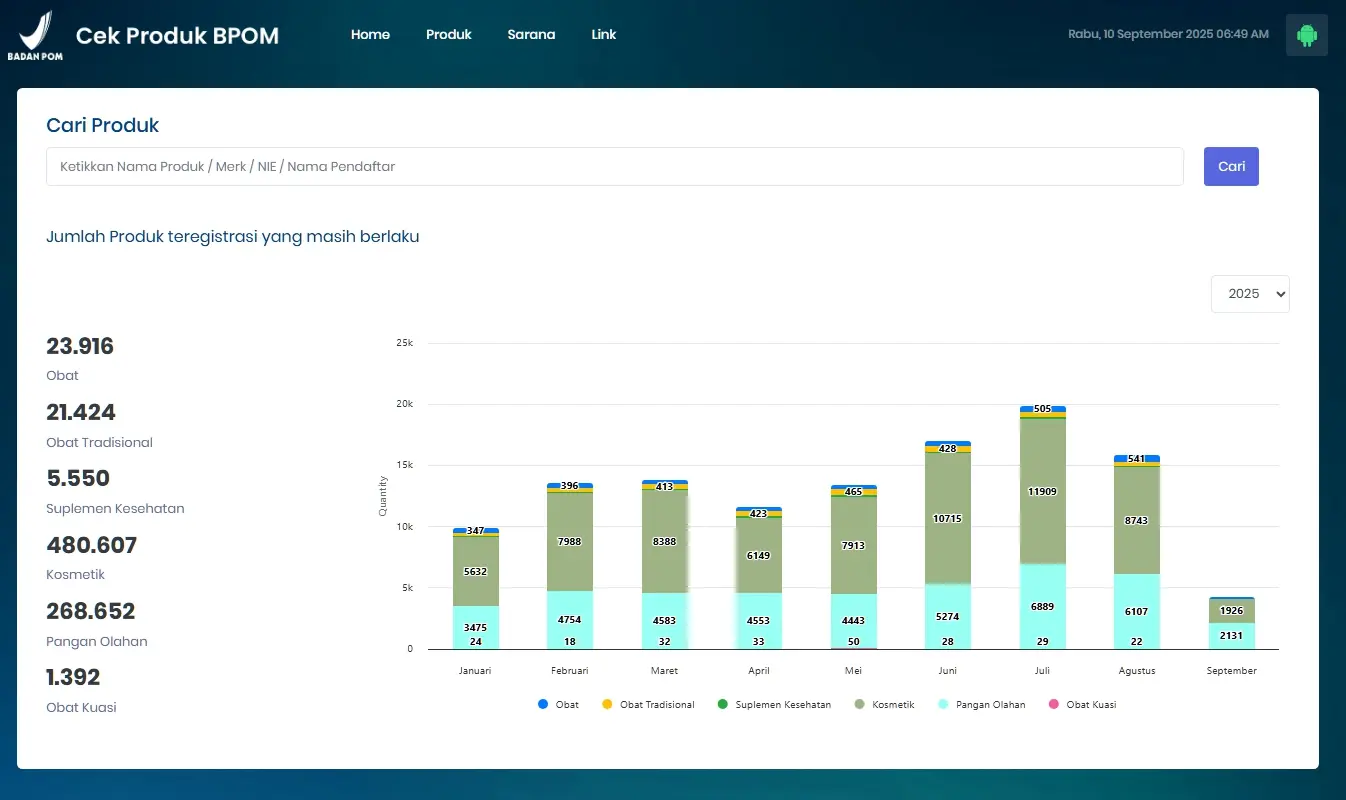Open the Android app icon button
This screenshot has height=800, width=1346.
point(1306,35)
